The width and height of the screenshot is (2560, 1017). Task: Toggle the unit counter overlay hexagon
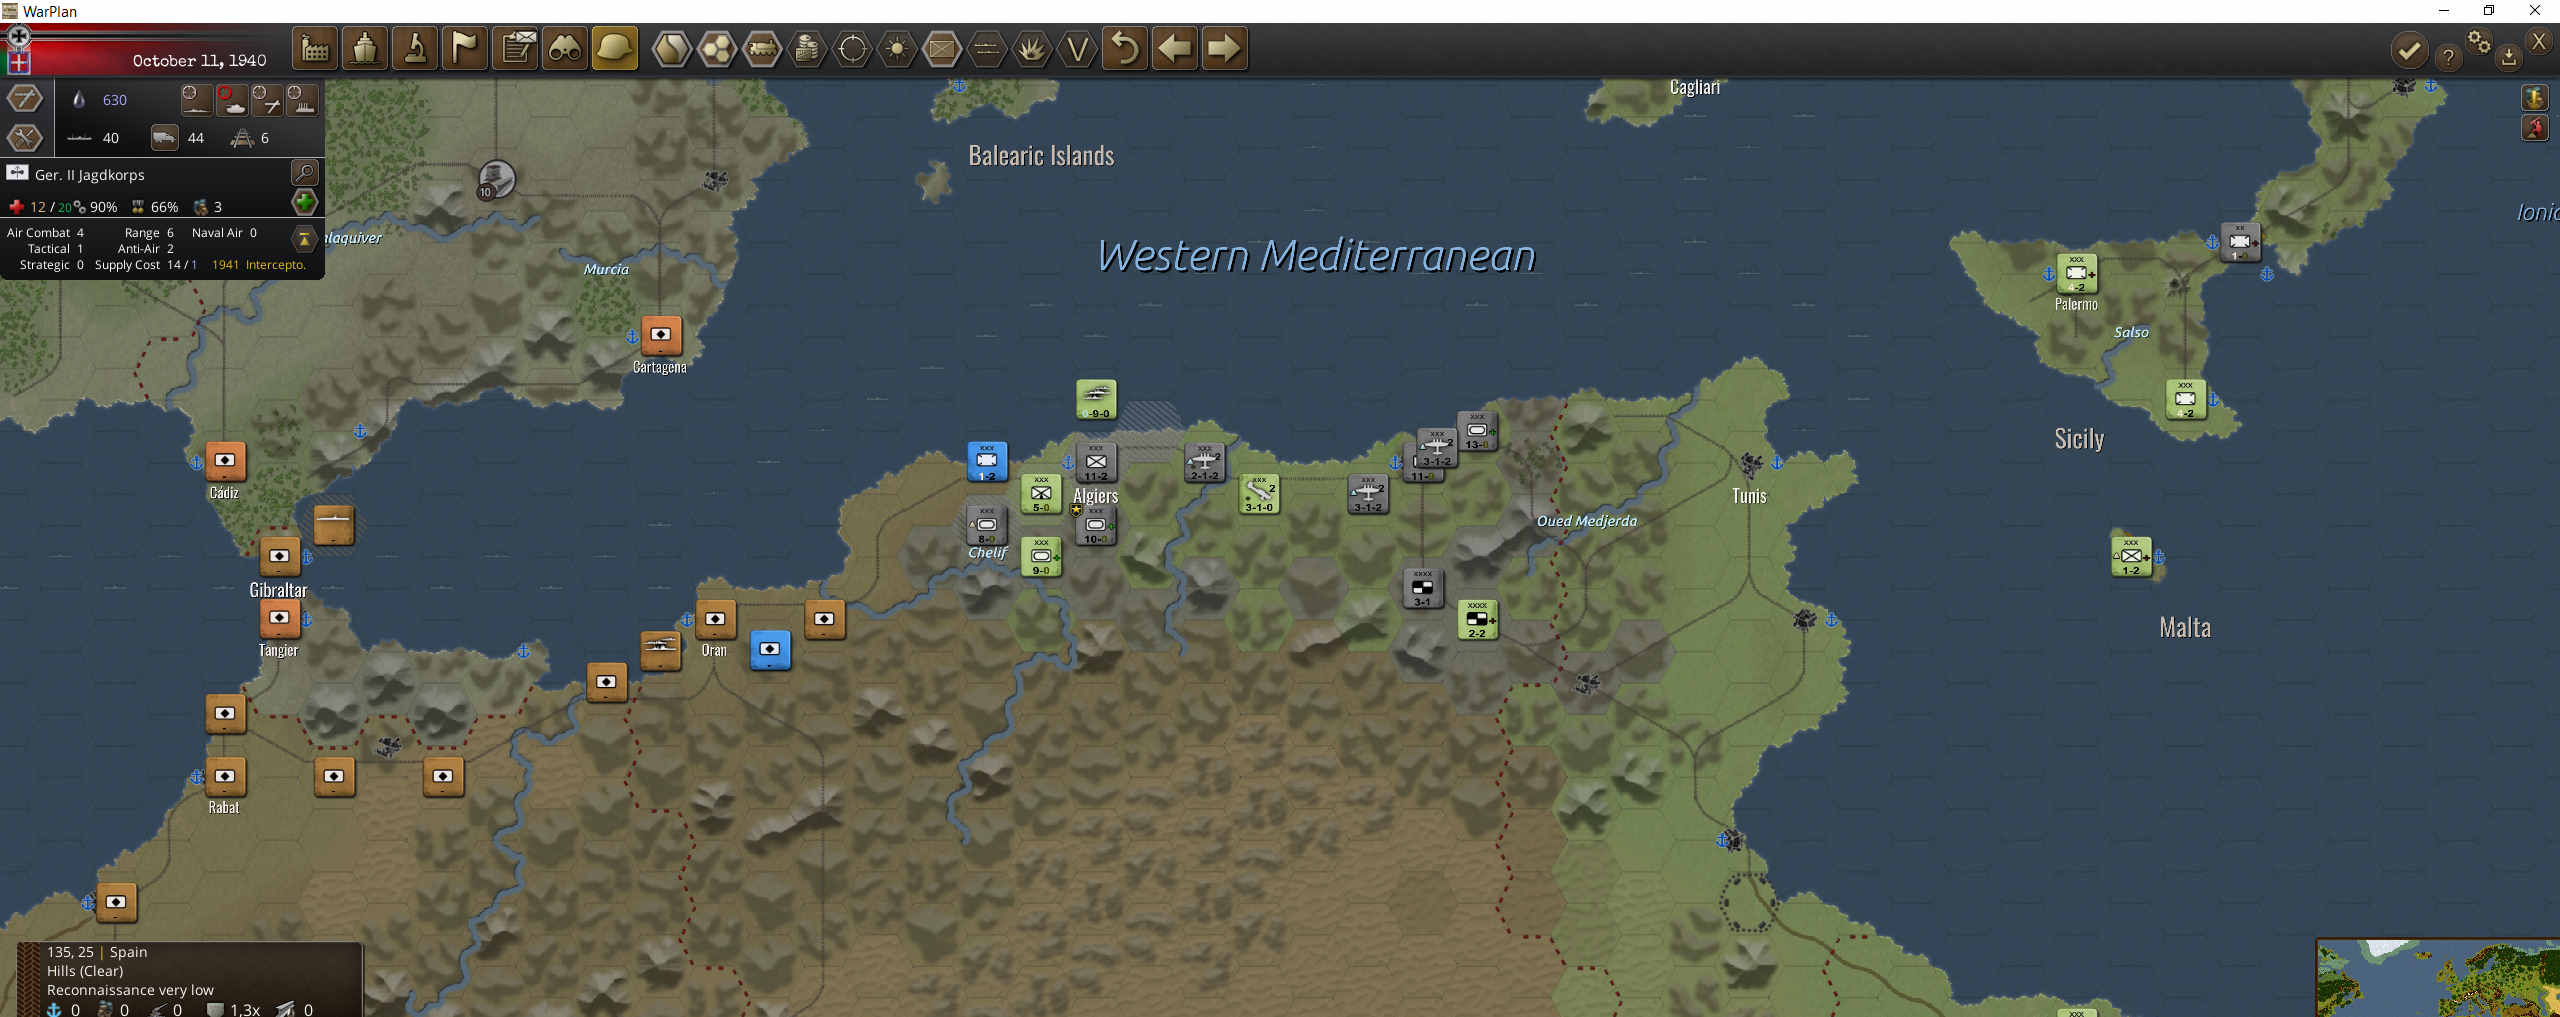pos(942,48)
